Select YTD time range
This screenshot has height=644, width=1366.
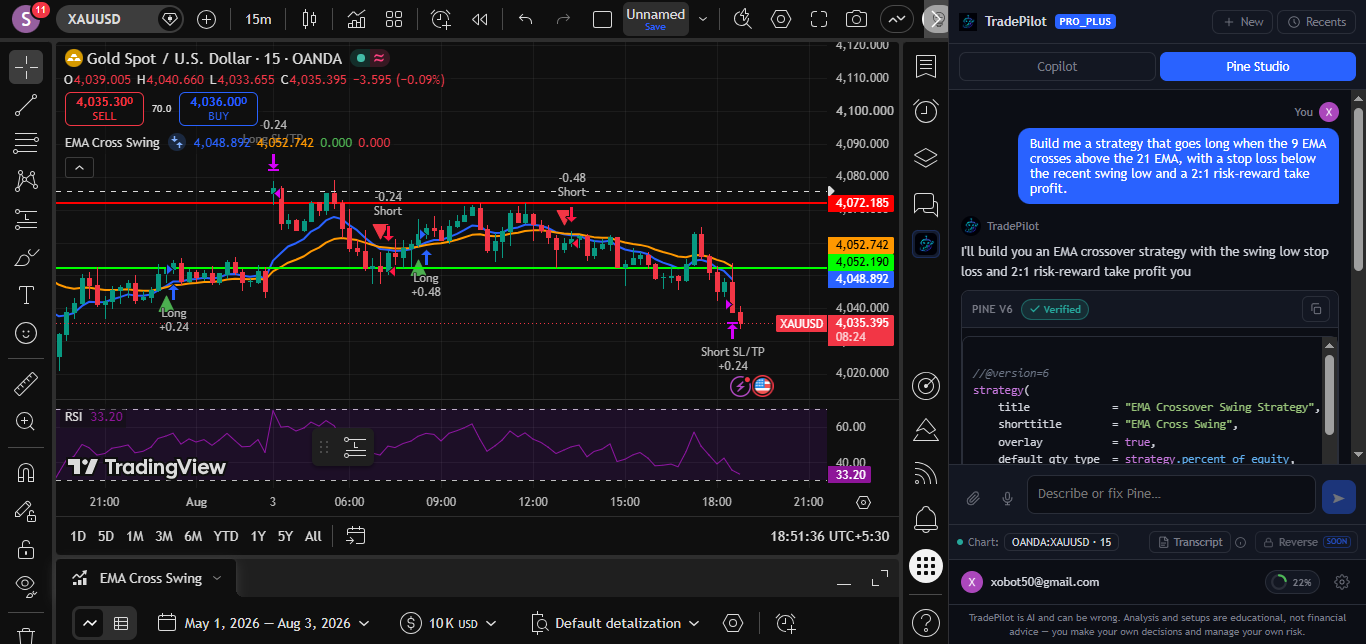[x=226, y=536]
